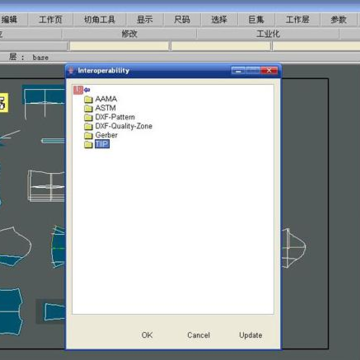The image size is (360, 360).
Task: Click the Update button
Action: [x=251, y=335]
